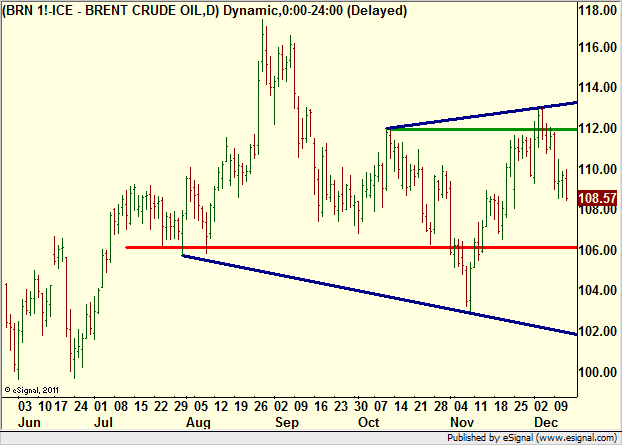622x445 pixels.
Task: Click the '07' date label above Oct
Action: [381, 407]
